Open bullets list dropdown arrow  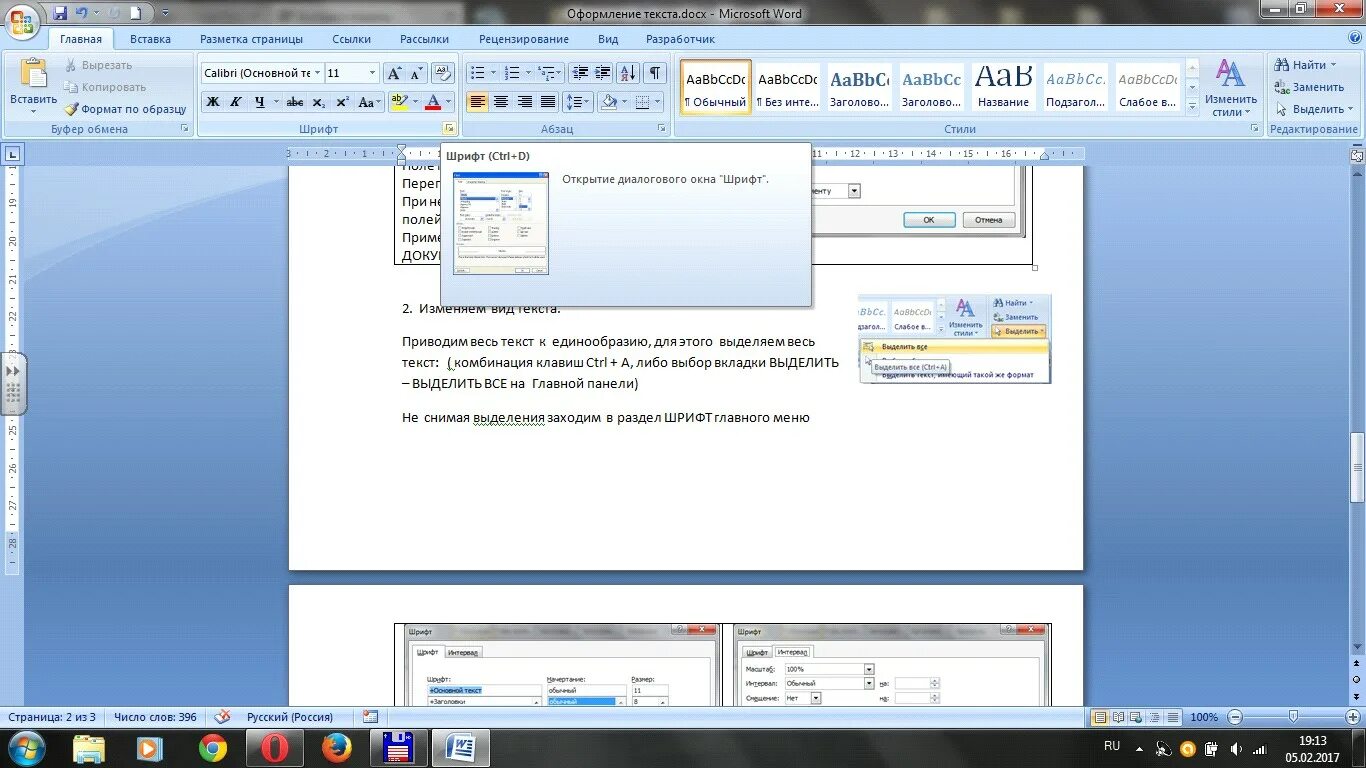point(493,73)
